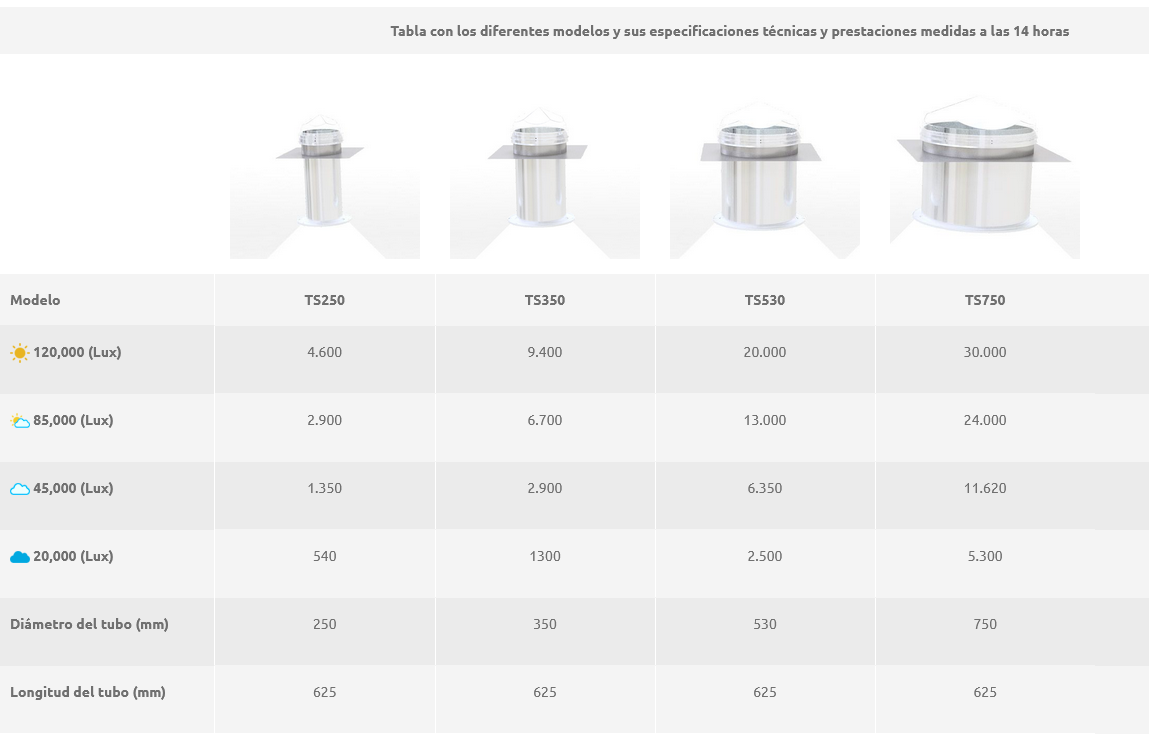The image size is (1149, 744).
Task: Click the Diámetro del tubo (mm) label
Action: [89, 624]
